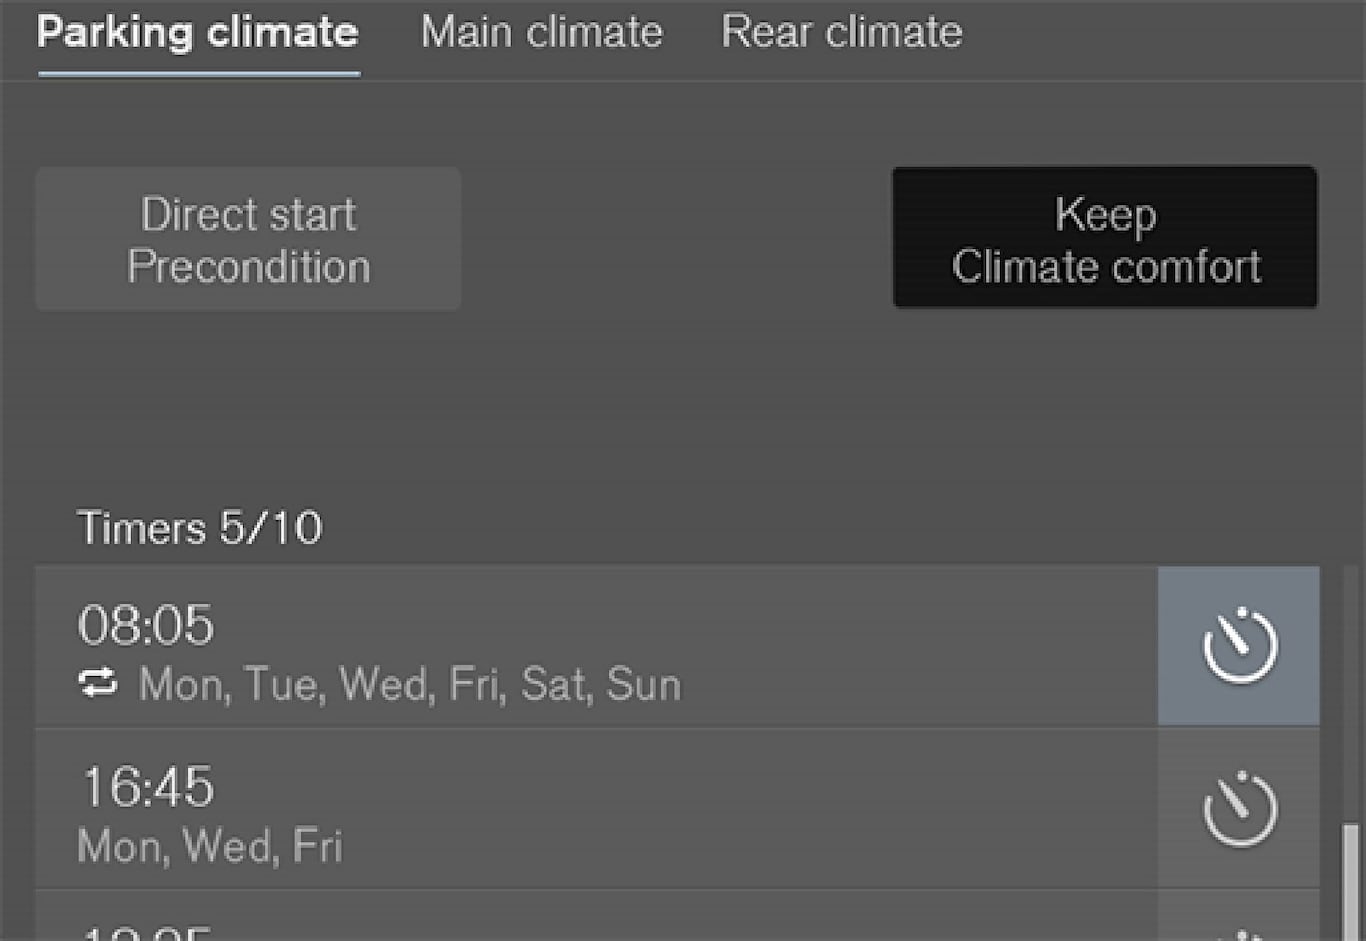Screen dimensions: 1366x941
Task: Select the 08:05 timer time text
Action: pos(146,625)
